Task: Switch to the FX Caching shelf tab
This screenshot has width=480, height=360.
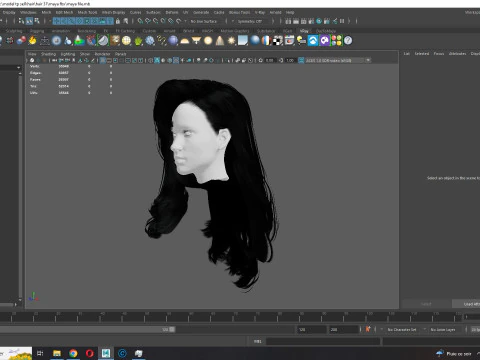Action: click(125, 31)
